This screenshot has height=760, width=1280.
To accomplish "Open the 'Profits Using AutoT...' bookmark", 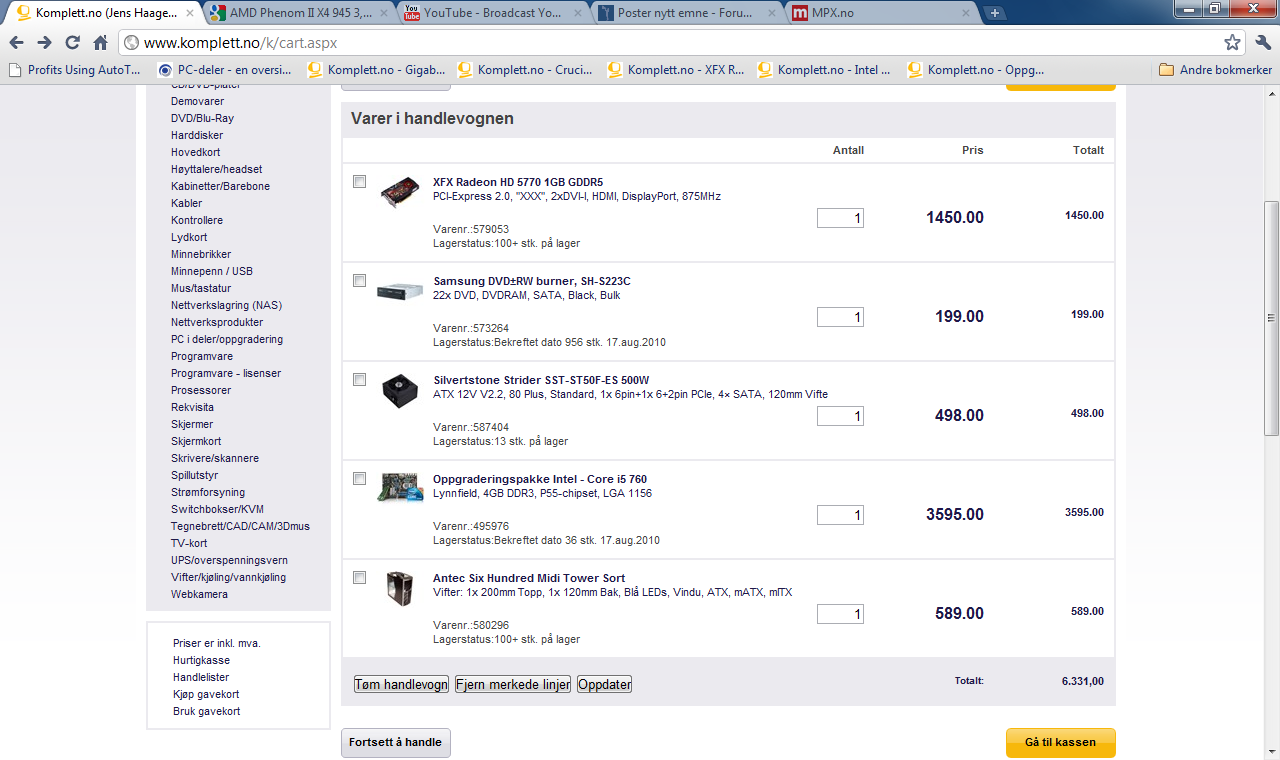I will click(x=75, y=70).
